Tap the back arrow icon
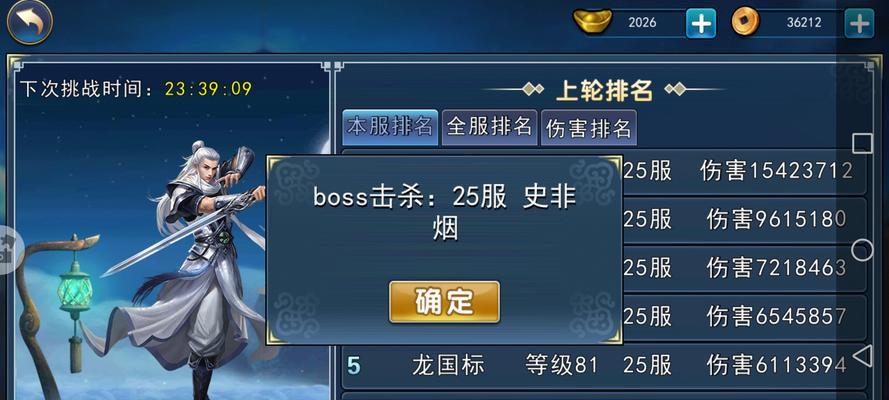 click(x=29, y=22)
